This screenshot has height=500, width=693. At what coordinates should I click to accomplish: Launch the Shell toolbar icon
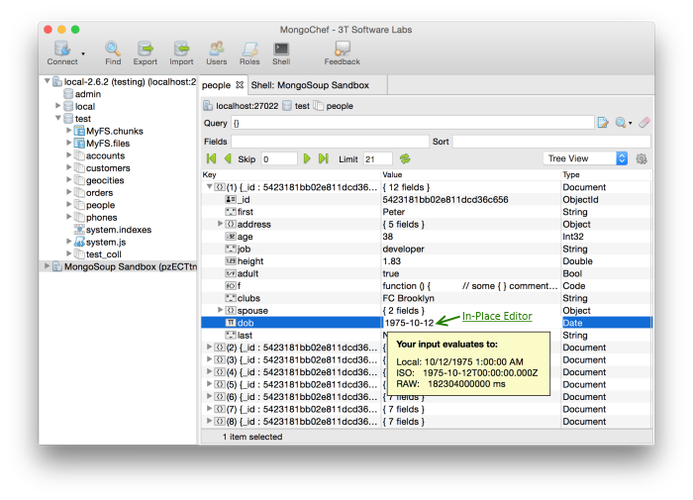click(x=281, y=53)
